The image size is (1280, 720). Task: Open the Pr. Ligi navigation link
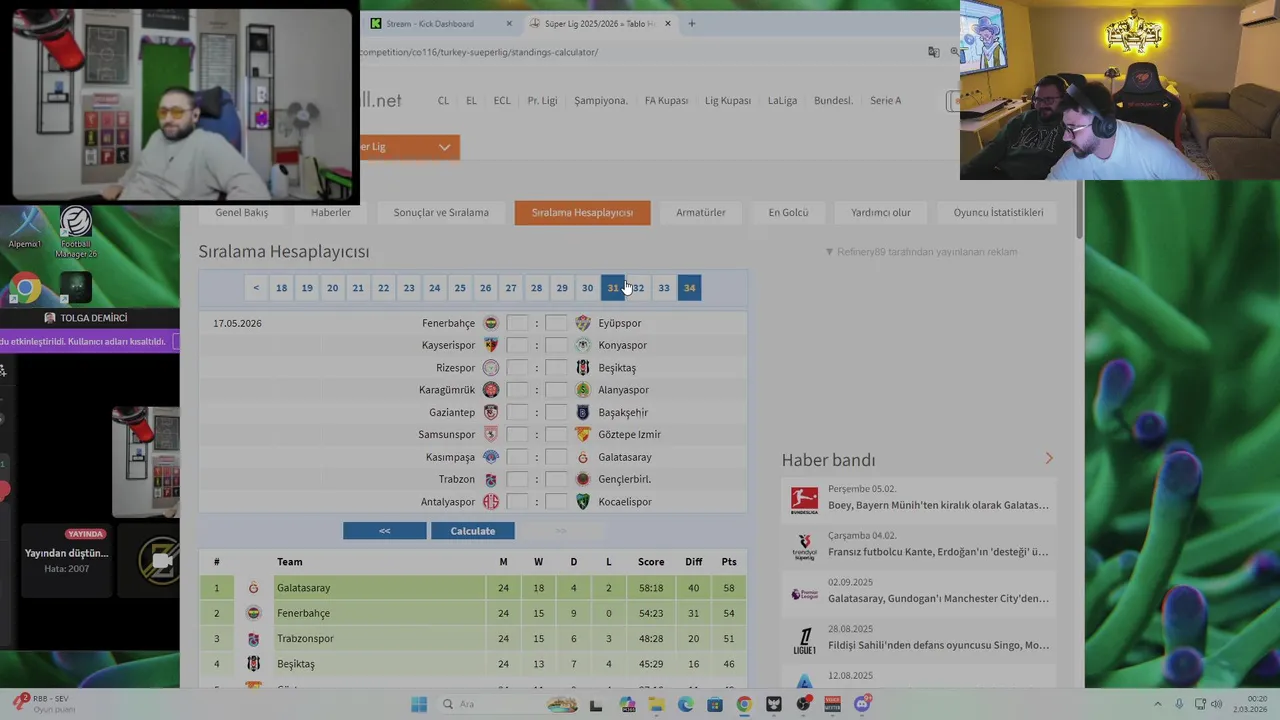tap(542, 101)
